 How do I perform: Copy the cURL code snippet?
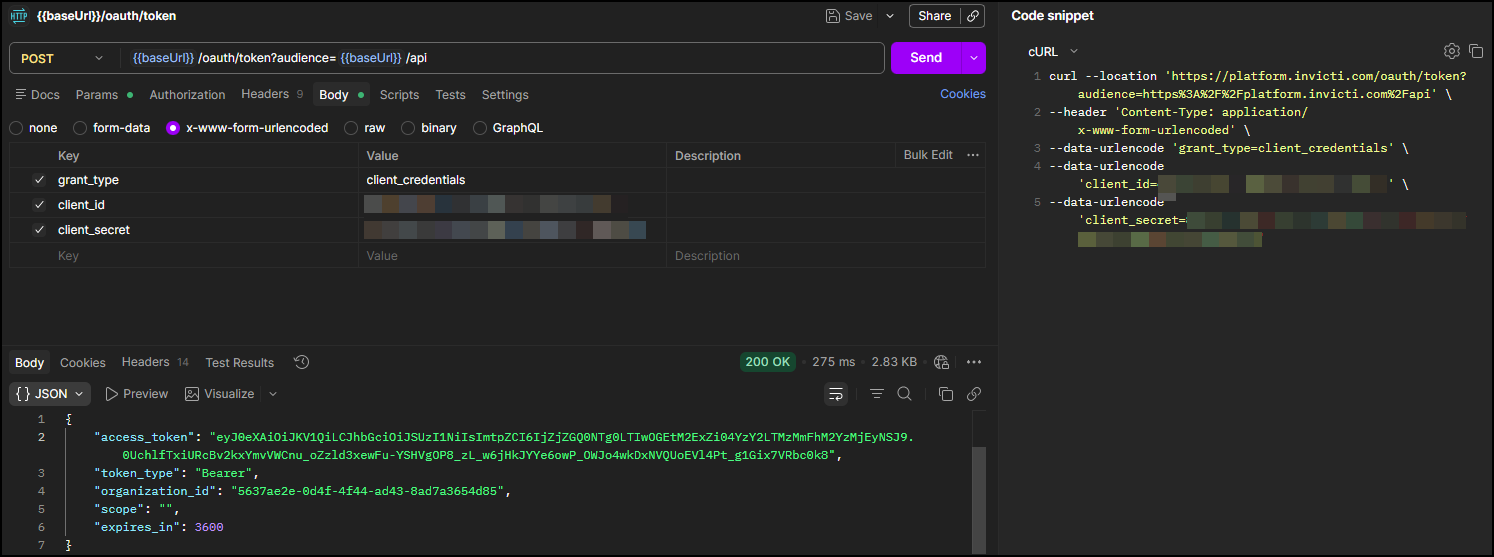(x=1475, y=51)
